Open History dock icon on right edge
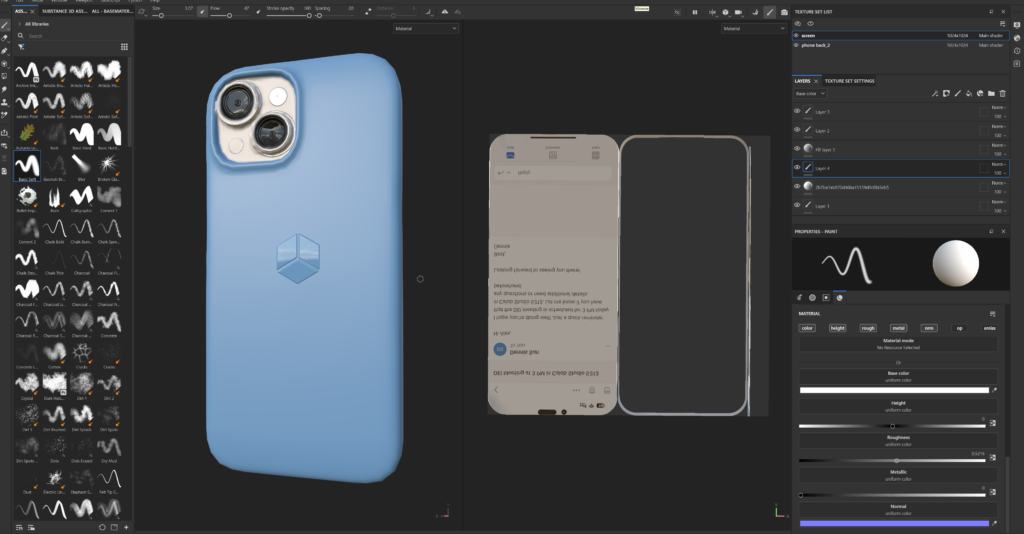 (1017, 51)
